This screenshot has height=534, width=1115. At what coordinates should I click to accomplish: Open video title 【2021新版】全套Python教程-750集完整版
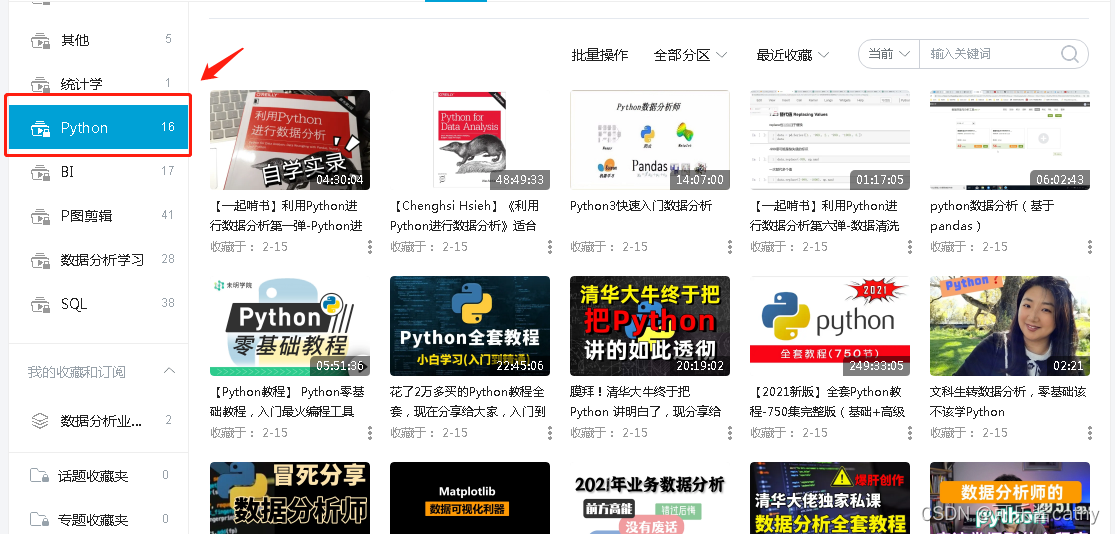point(828,401)
